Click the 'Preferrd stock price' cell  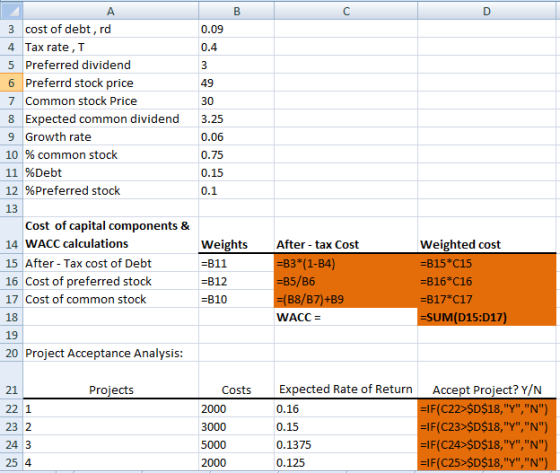pos(111,83)
